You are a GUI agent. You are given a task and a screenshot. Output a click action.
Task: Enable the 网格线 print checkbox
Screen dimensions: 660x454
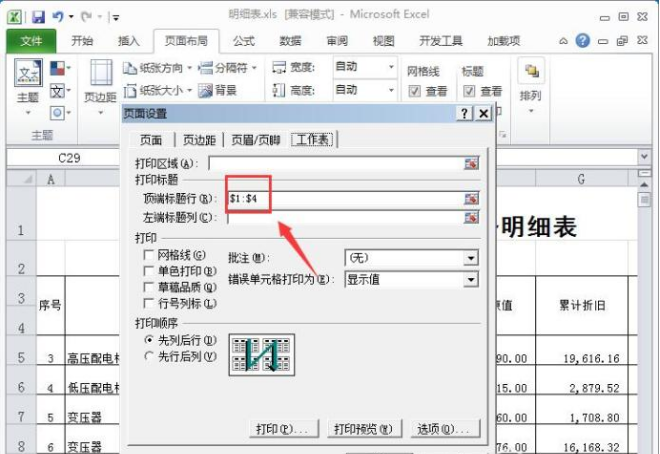pos(148,255)
